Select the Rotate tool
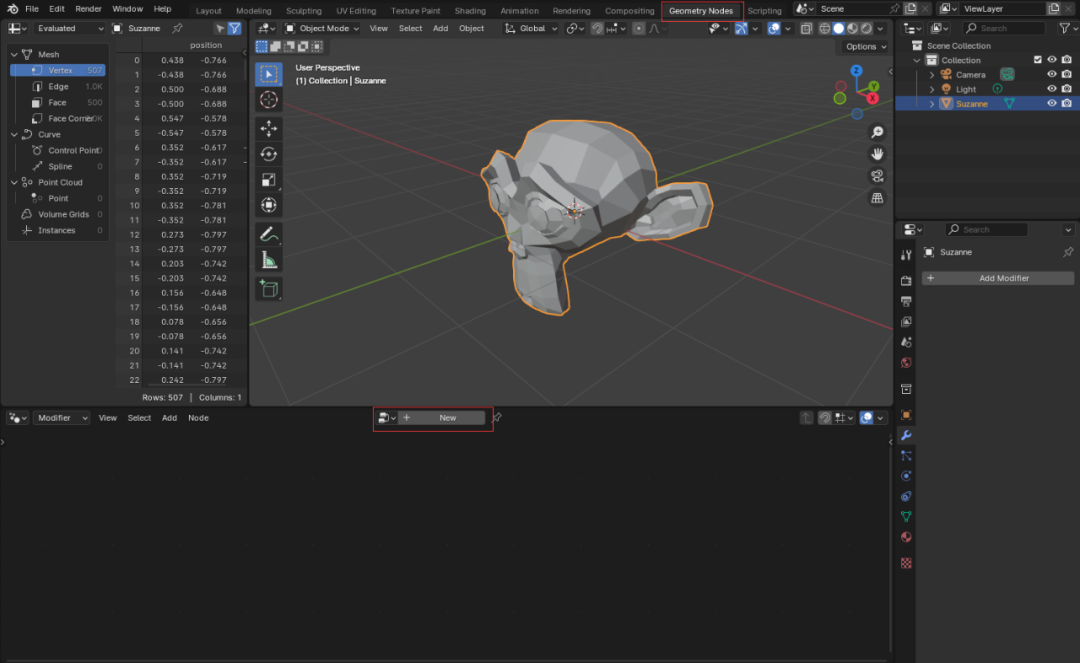The height and width of the screenshot is (663, 1080). [x=268, y=154]
